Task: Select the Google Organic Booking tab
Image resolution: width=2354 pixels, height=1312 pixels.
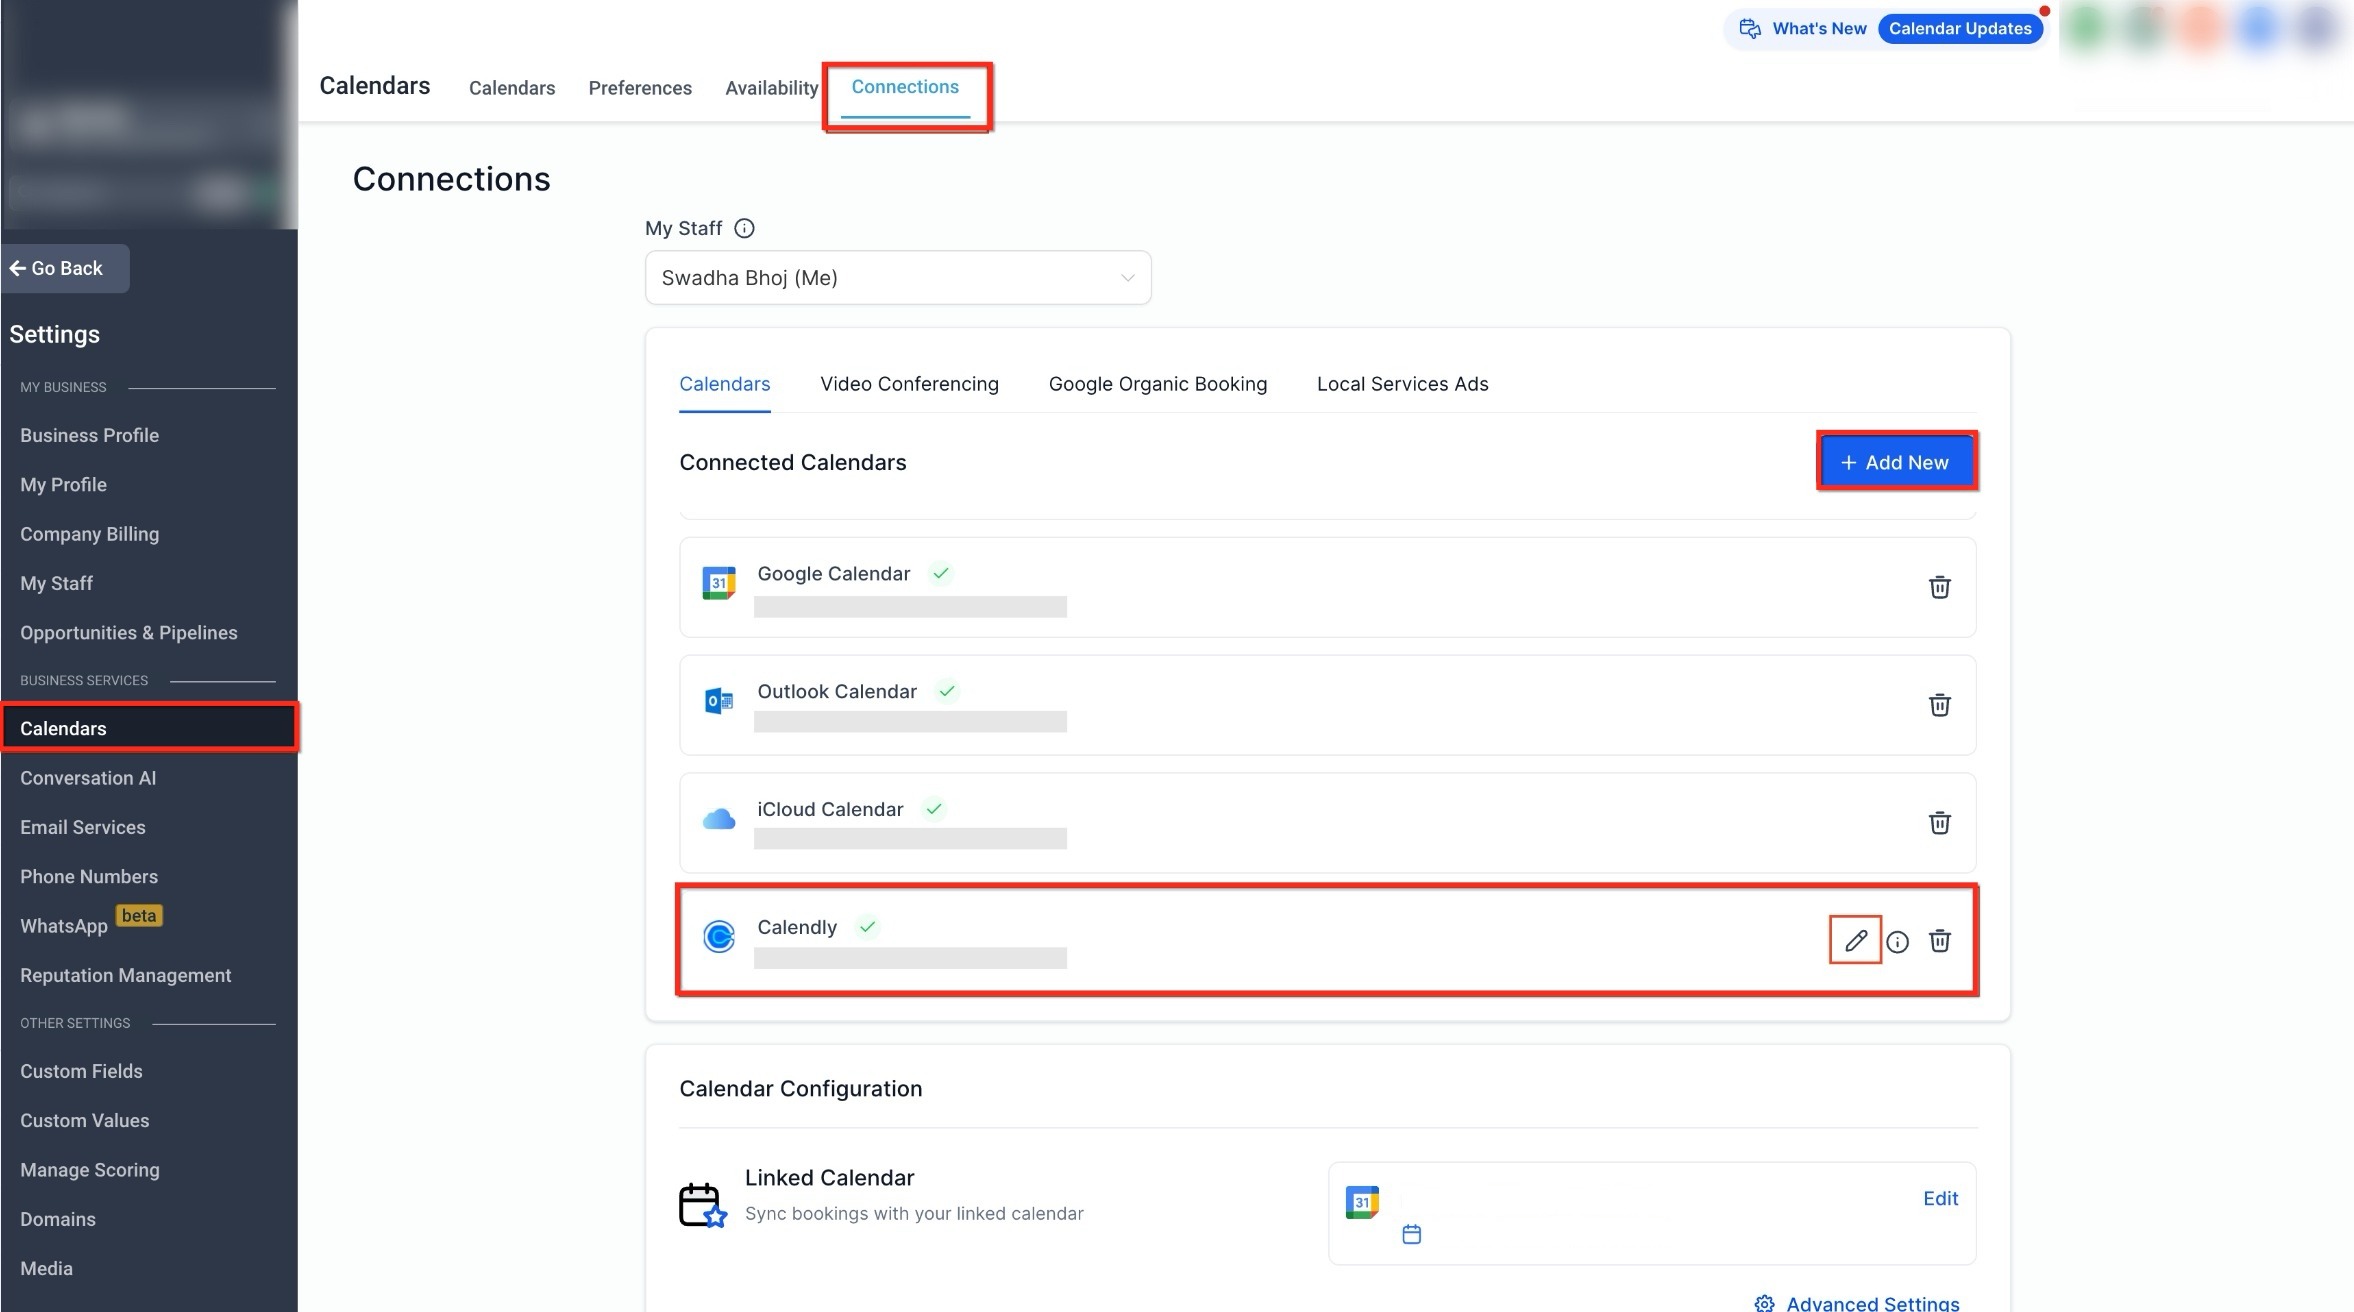Action: (x=1157, y=384)
